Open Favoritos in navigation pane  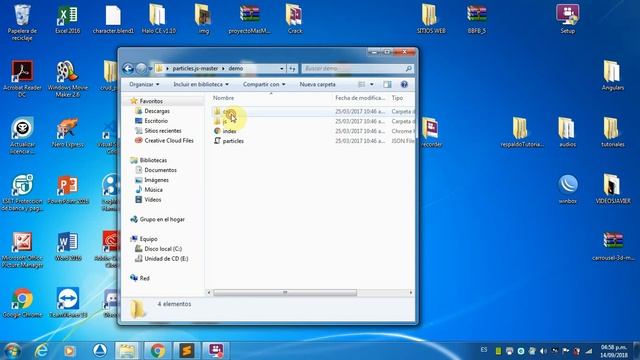[151, 101]
